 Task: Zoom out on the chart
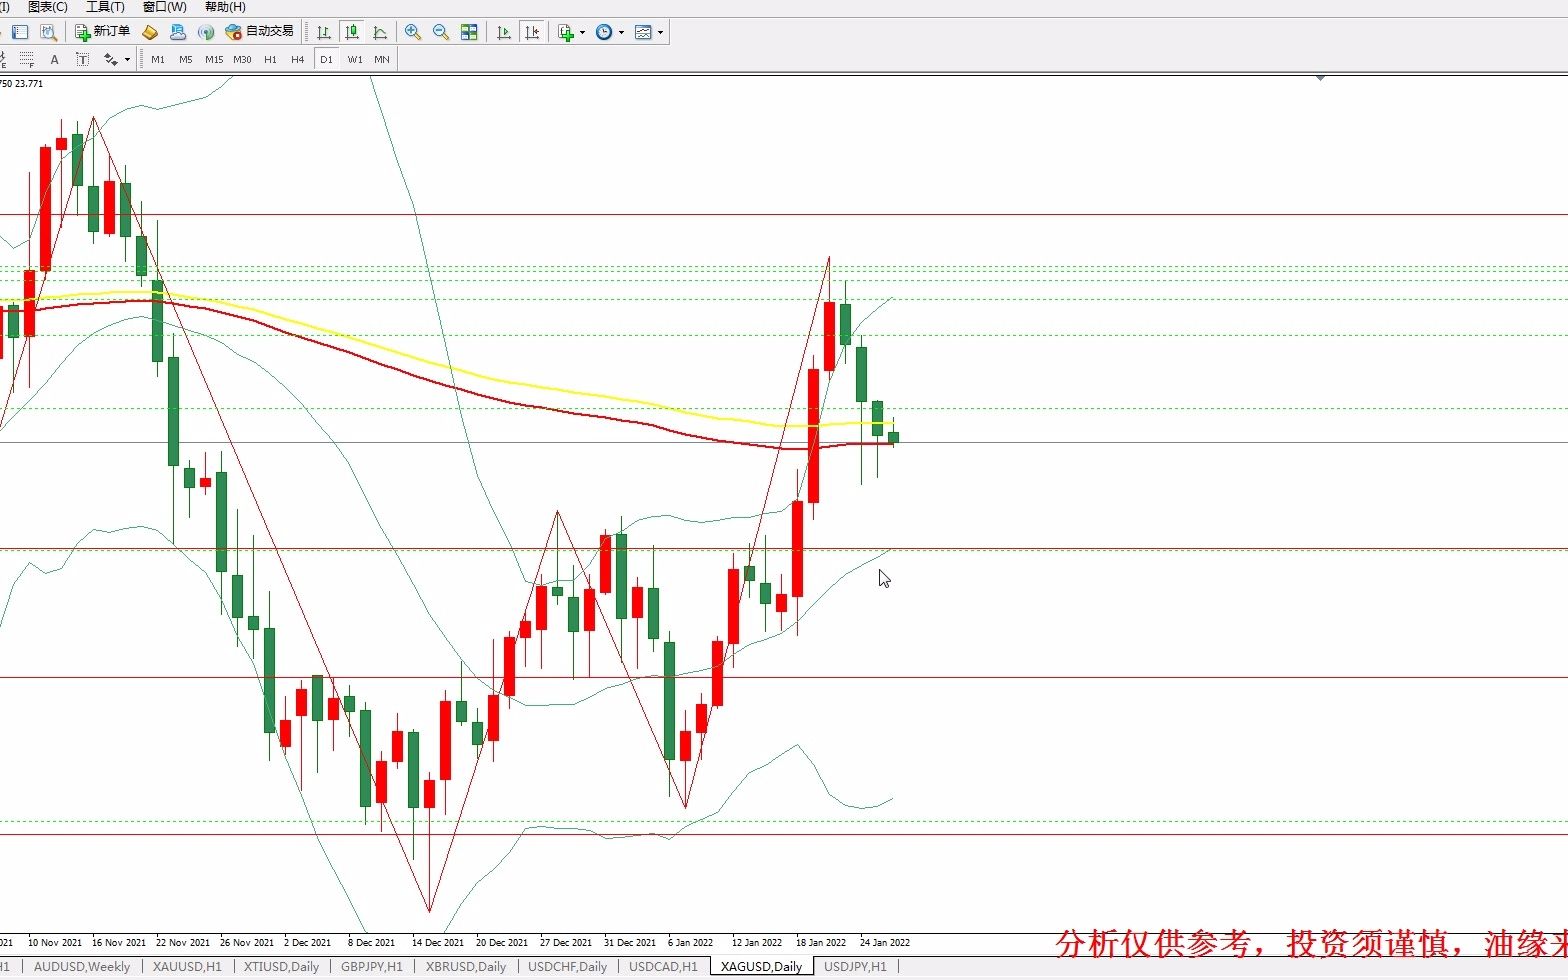pos(441,32)
